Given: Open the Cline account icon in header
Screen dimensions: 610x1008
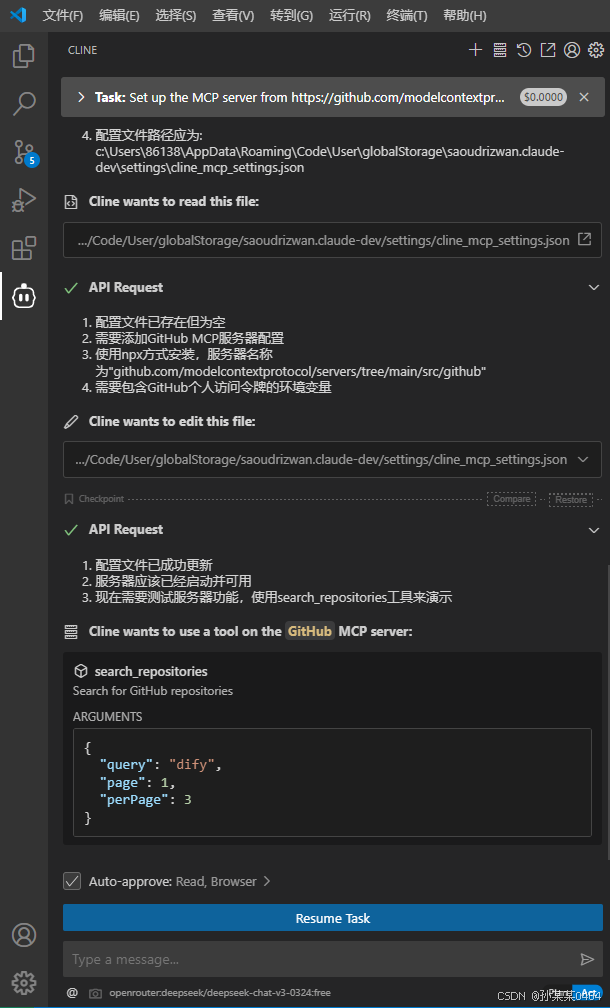Looking at the screenshot, I should [572, 50].
